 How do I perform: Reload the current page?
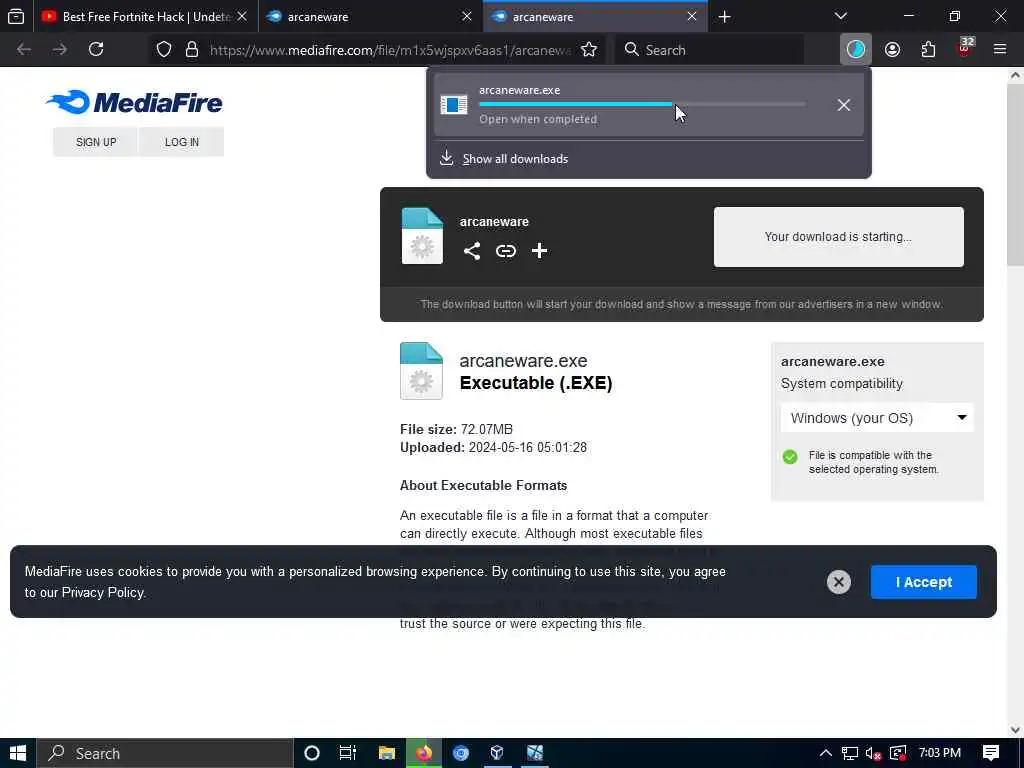pos(96,50)
